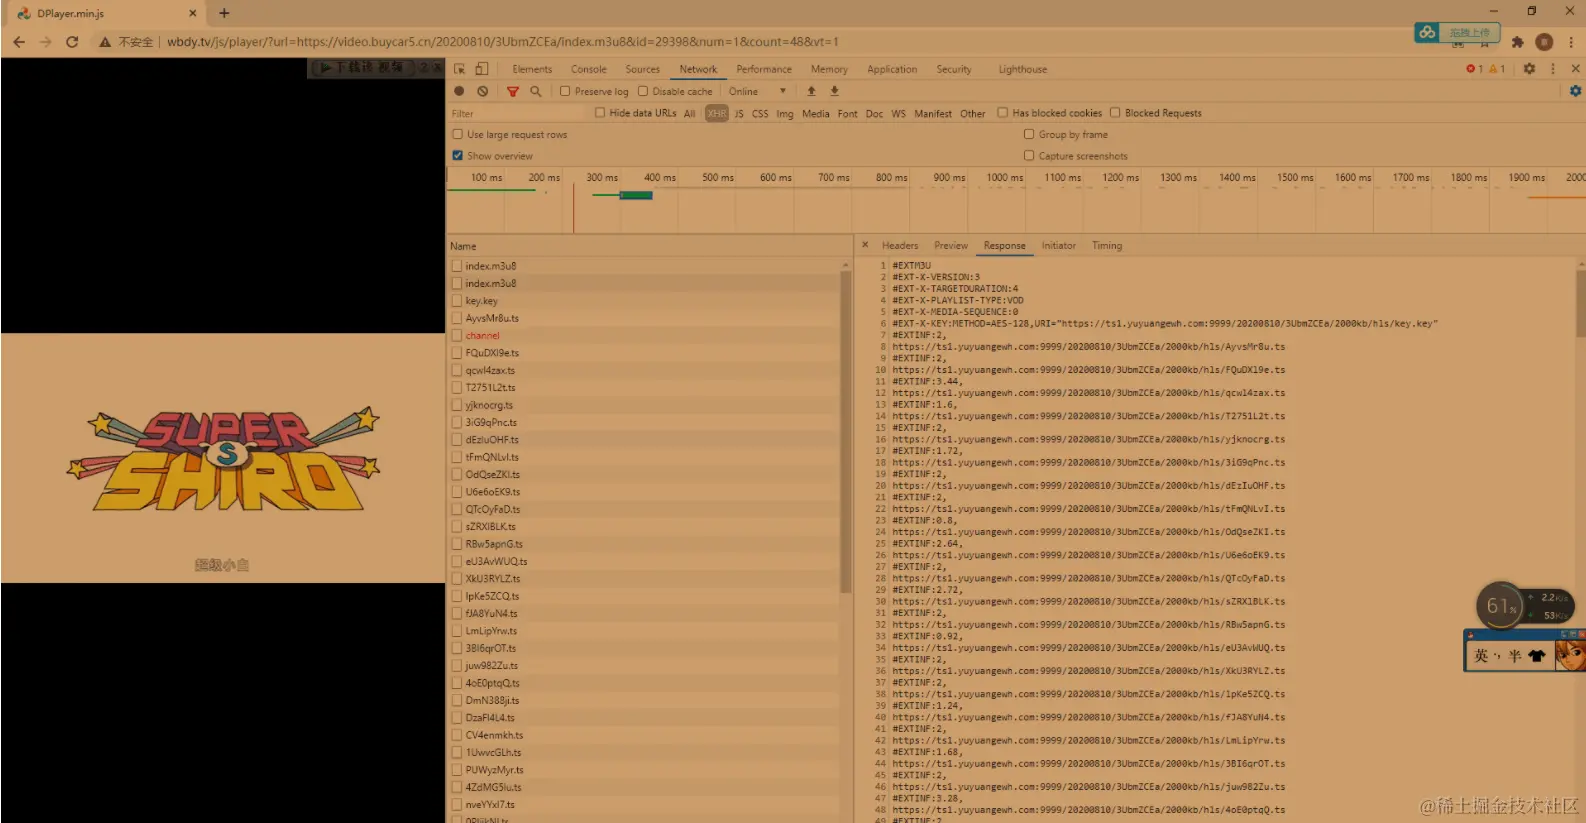Filter requests by WS type
Viewport: 1586px width, 823px height.
point(899,114)
